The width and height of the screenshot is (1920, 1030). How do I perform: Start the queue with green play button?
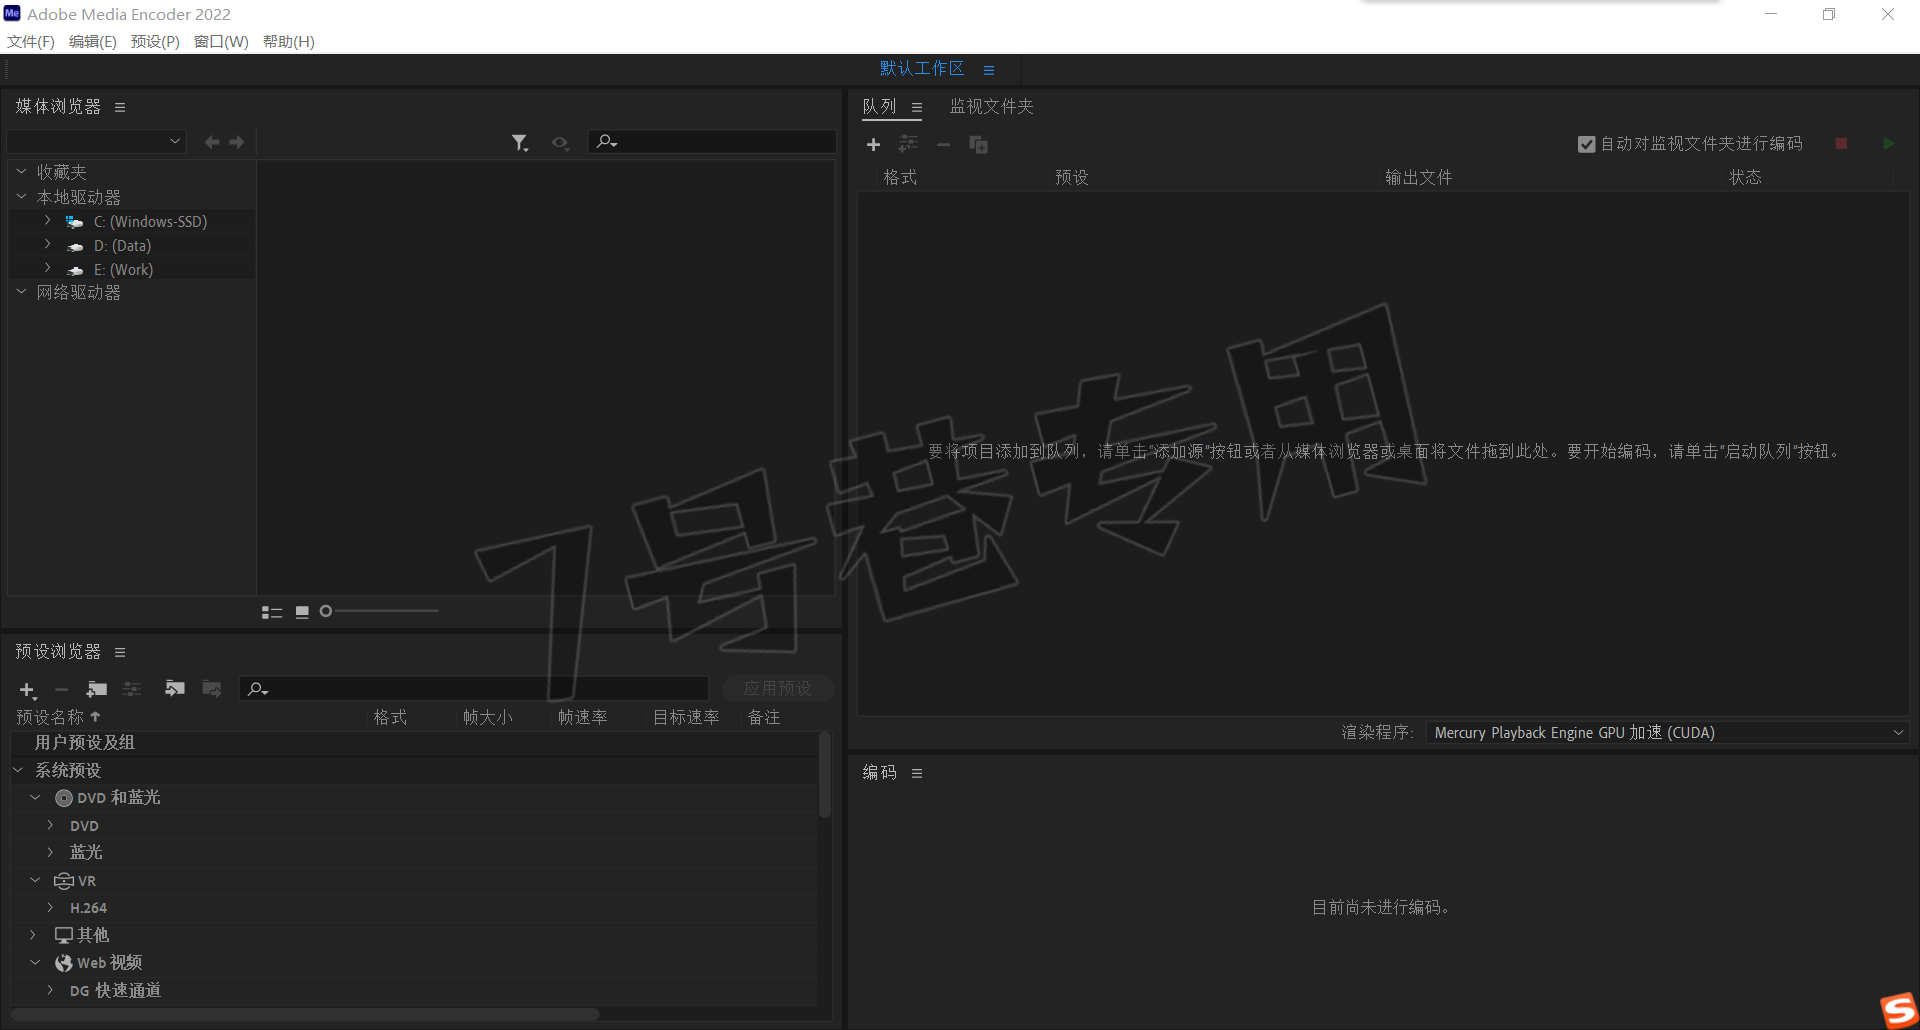pos(1888,143)
